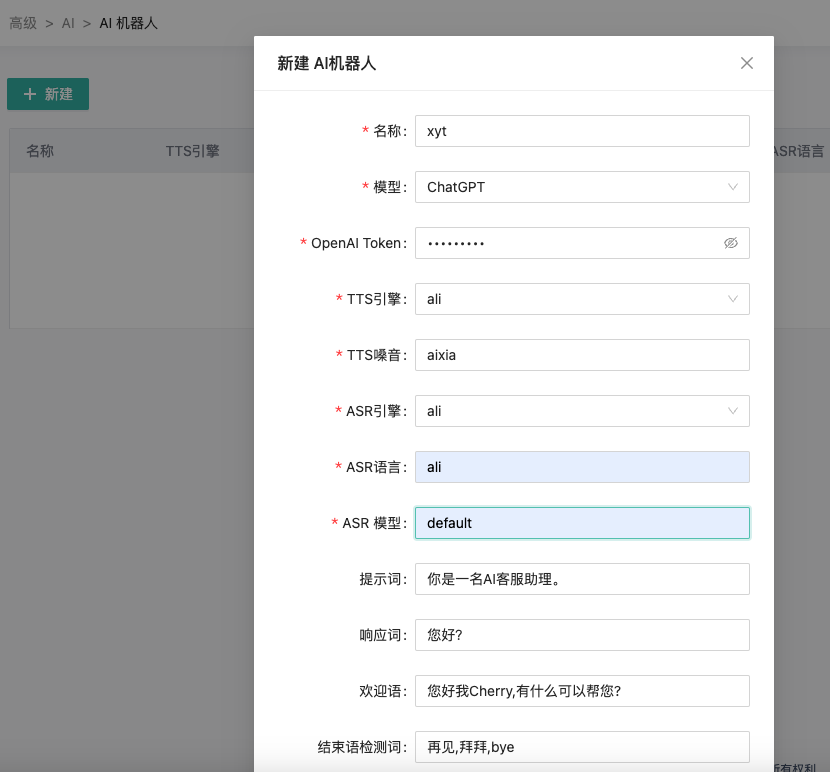The width and height of the screenshot is (830, 772).
Task: Open the 模型 ChatGPT dropdown
Action: (x=582, y=187)
